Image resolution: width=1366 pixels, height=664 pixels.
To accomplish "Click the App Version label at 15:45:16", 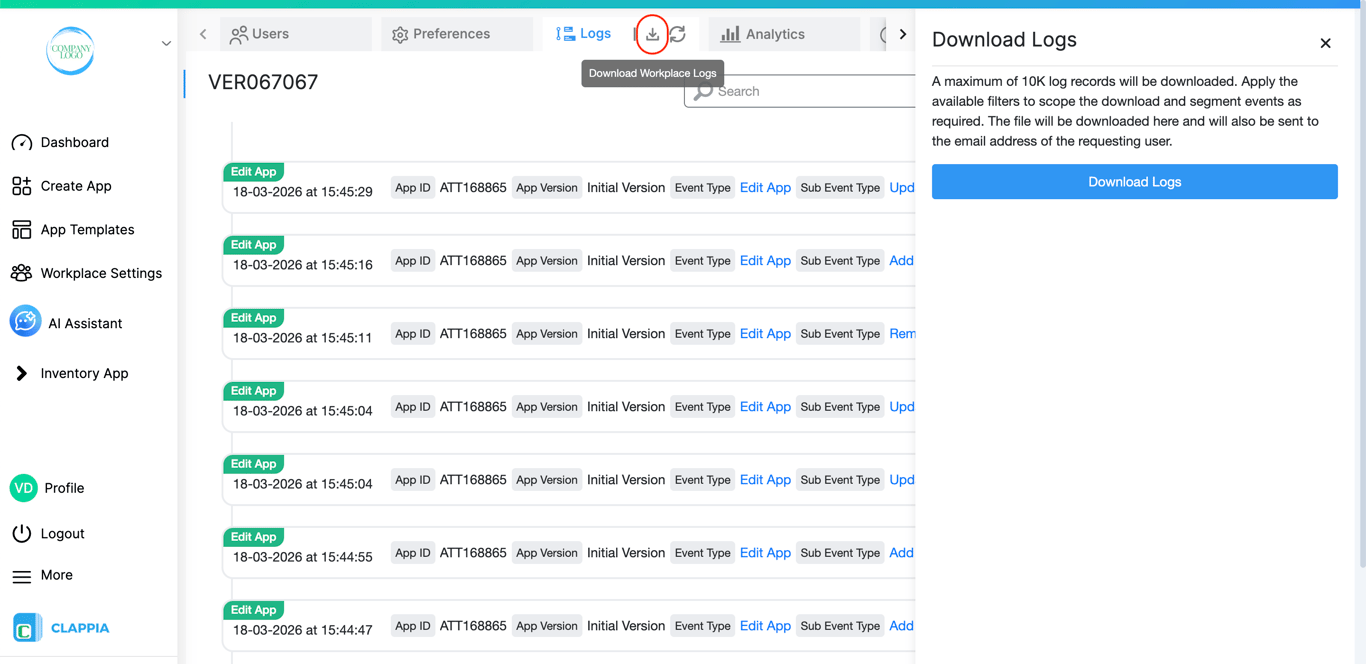I will [x=547, y=261].
